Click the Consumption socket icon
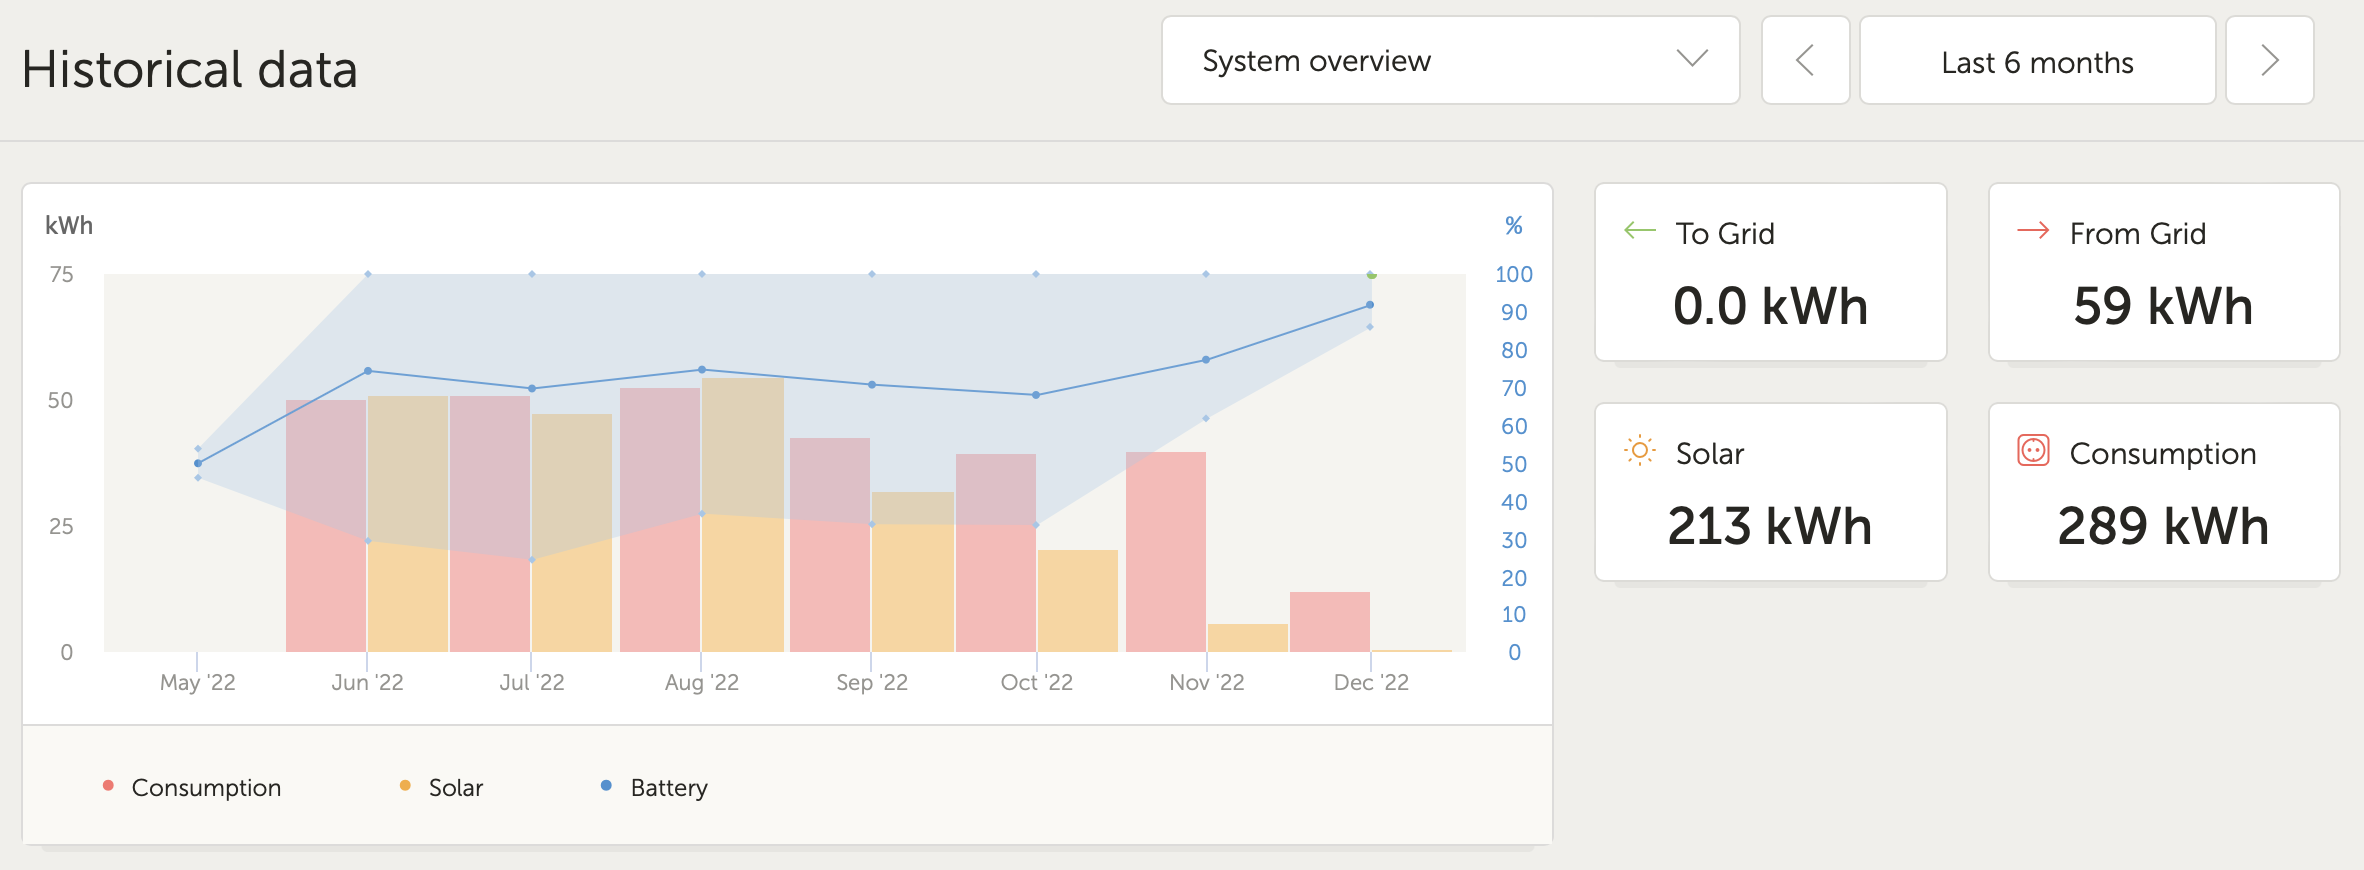This screenshot has width=2364, height=870. coord(2033,451)
